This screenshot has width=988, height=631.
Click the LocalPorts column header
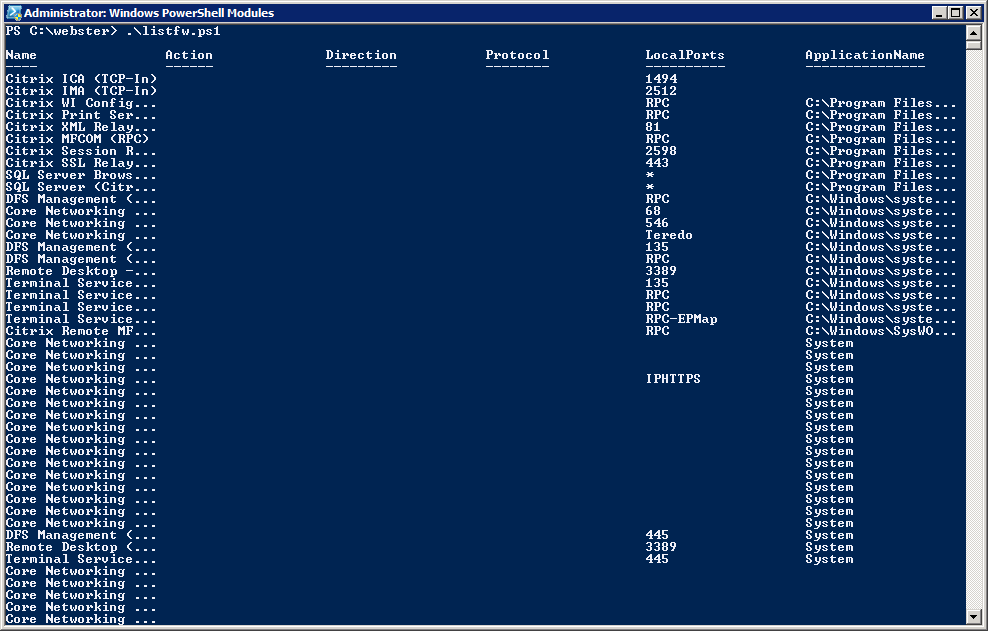click(x=685, y=55)
